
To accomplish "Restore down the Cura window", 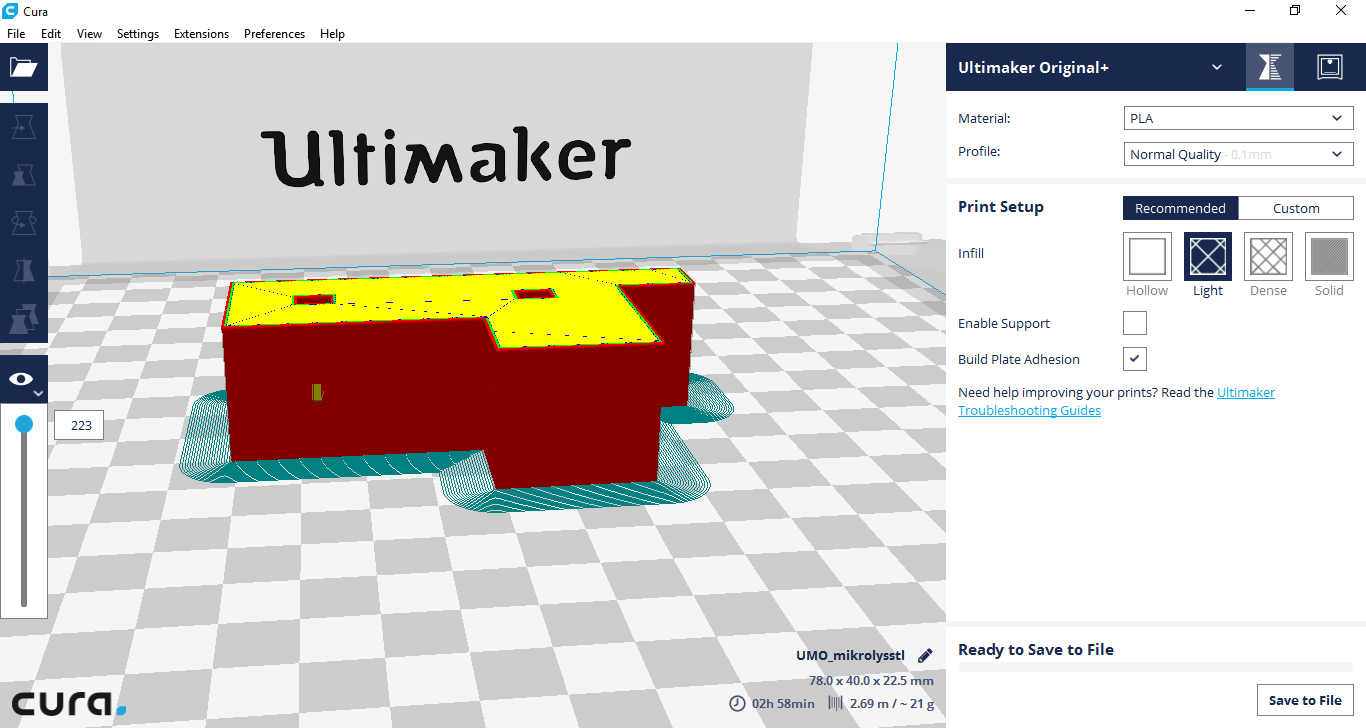I will [1295, 10].
